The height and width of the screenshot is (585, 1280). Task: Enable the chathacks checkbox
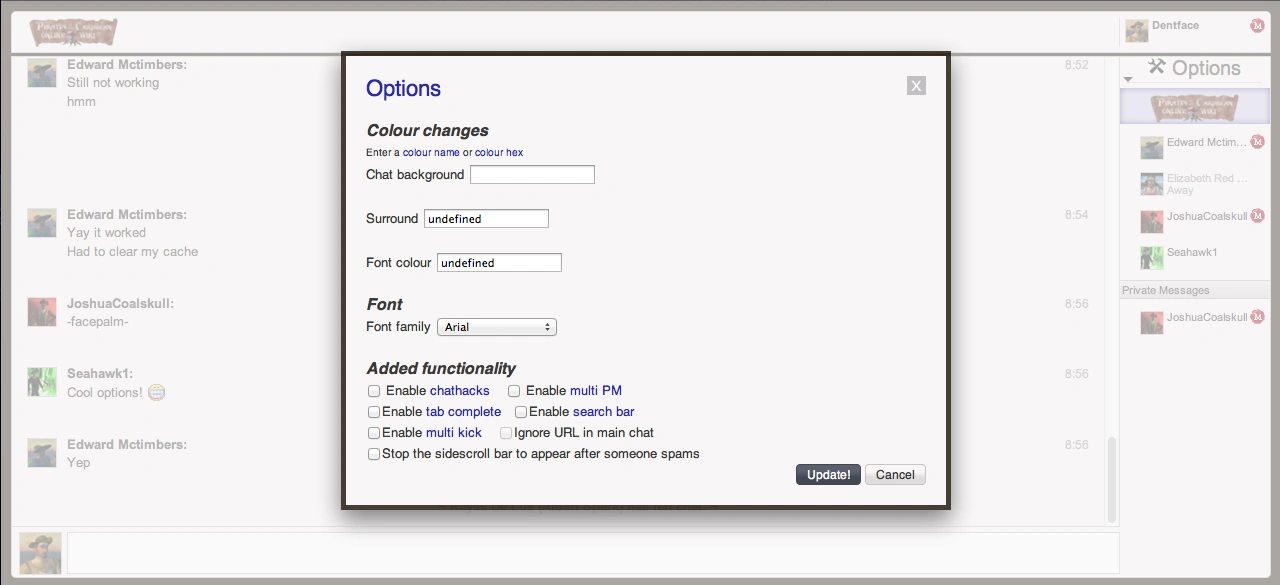tap(374, 391)
